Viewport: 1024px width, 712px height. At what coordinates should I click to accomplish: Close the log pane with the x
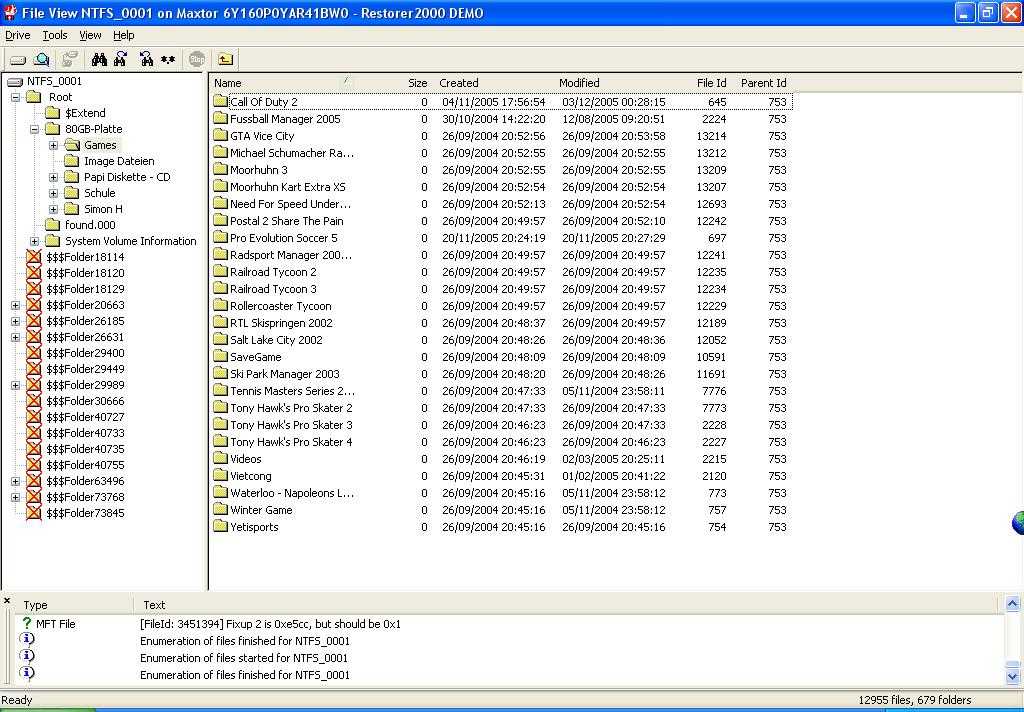pos(7,600)
